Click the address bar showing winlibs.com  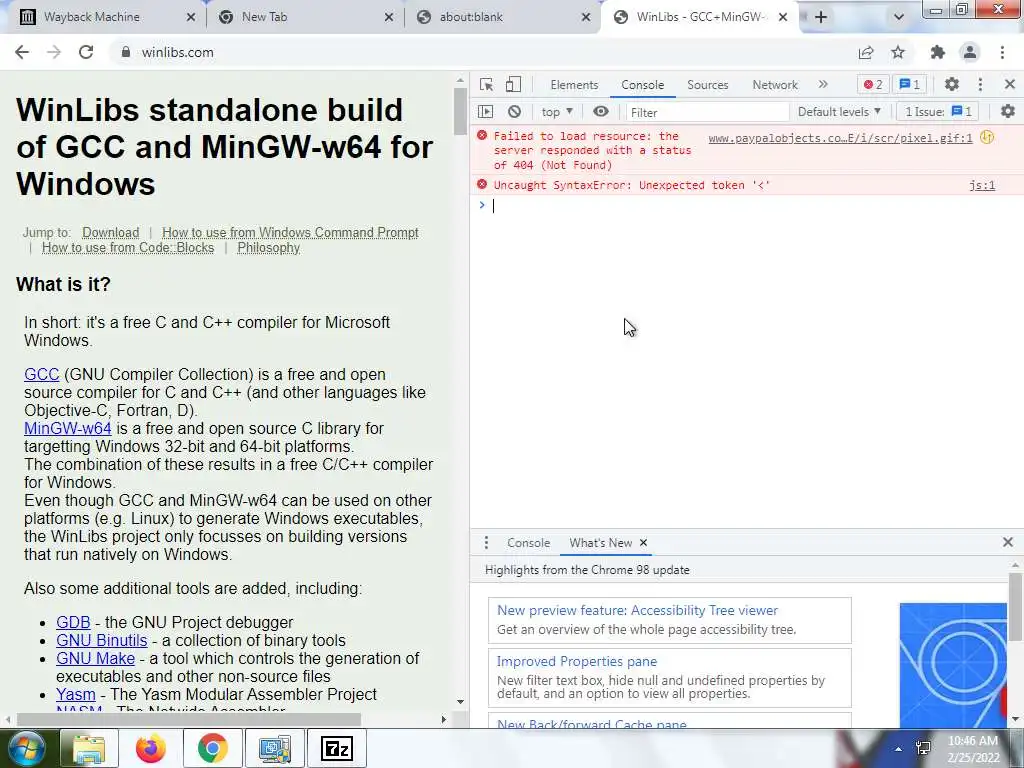click(x=483, y=52)
